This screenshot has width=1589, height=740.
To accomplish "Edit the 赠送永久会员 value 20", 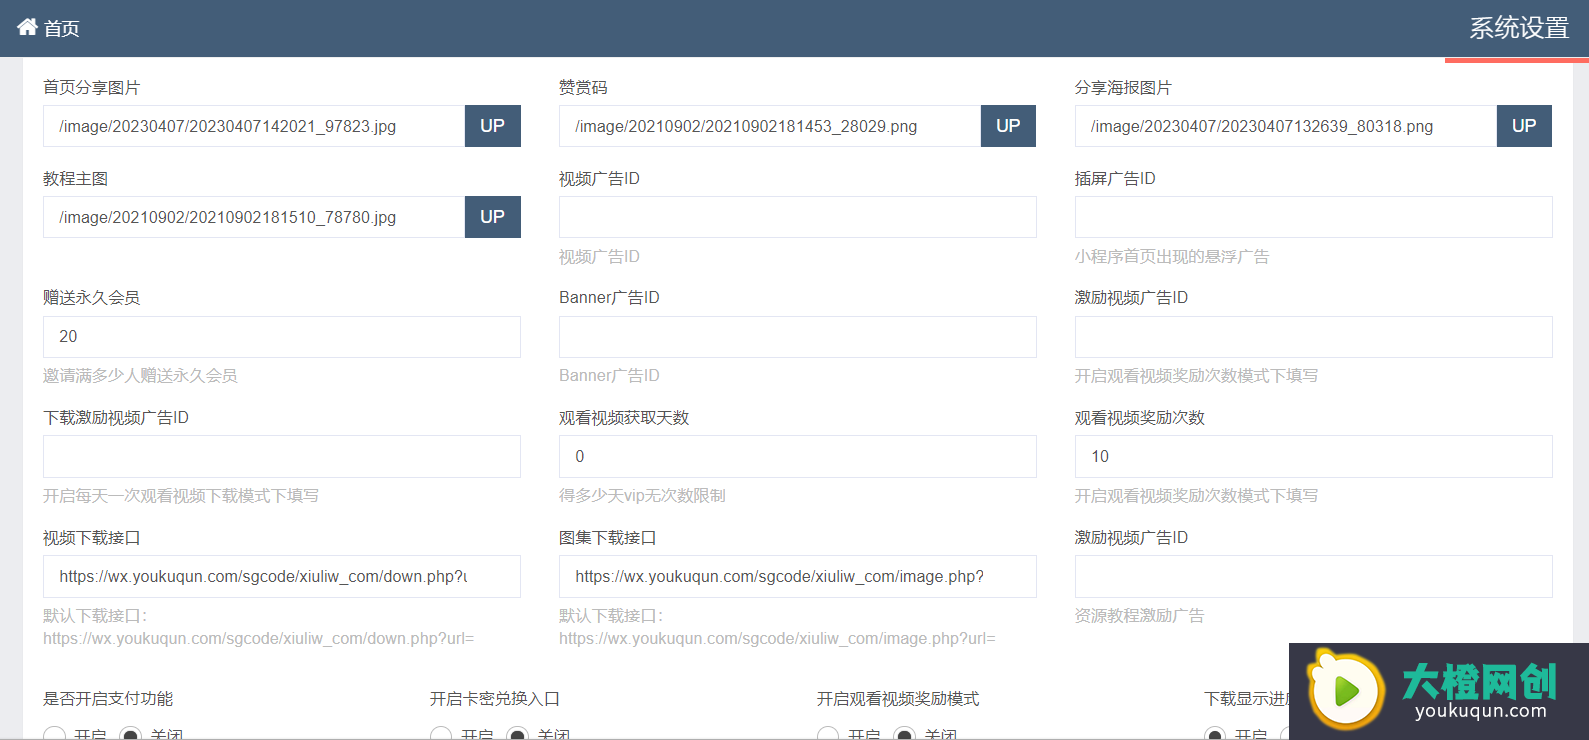I will [282, 337].
